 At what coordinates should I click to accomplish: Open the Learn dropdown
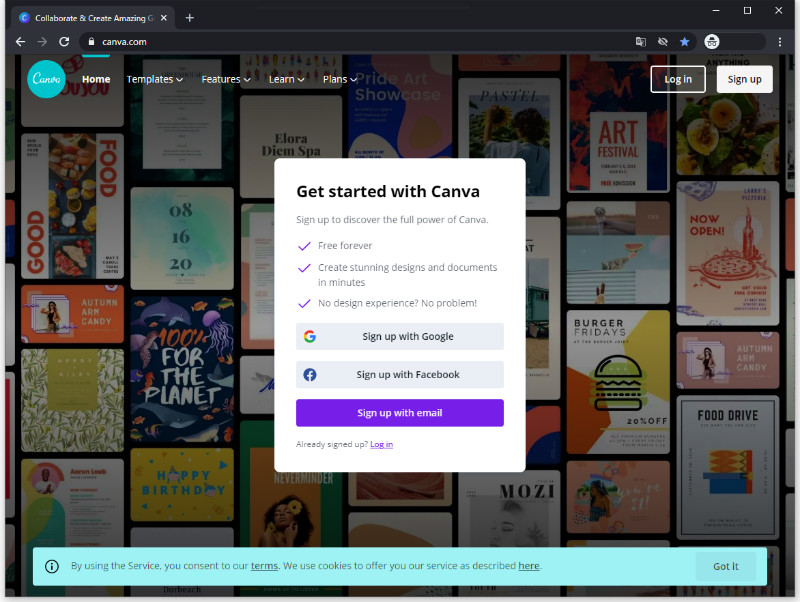pyautogui.click(x=286, y=80)
